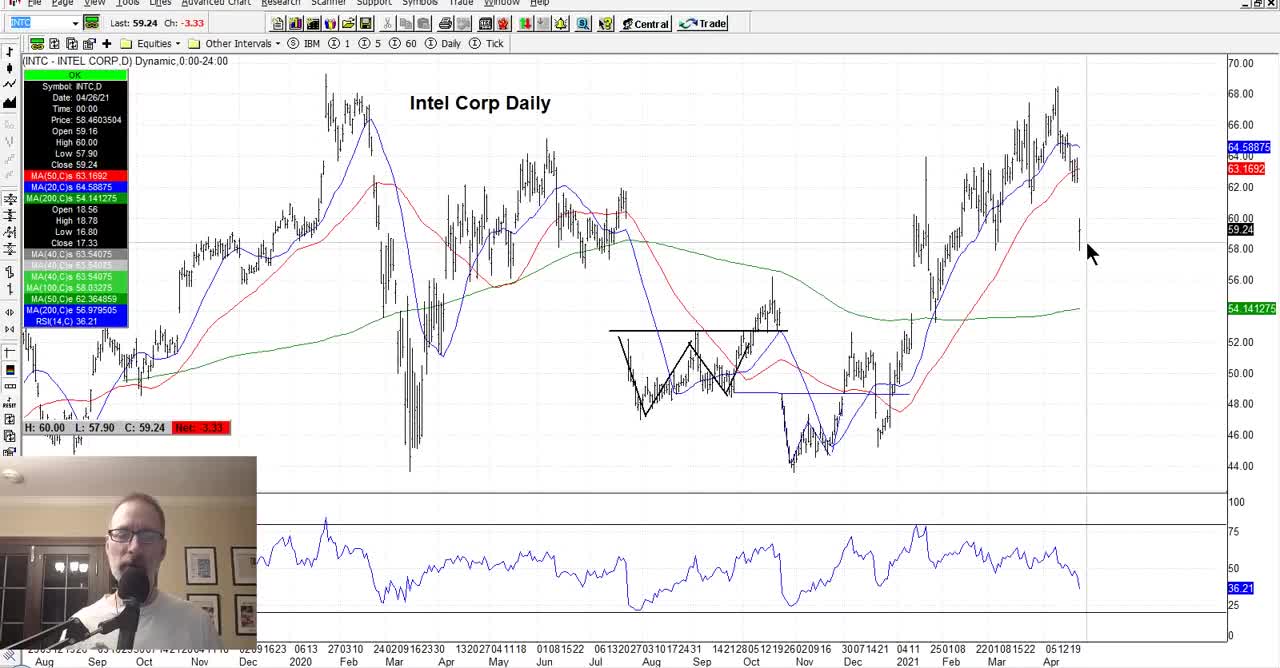Click the green MA(200,C)s 54.141275 row
The image size is (1280, 668).
[75, 198]
